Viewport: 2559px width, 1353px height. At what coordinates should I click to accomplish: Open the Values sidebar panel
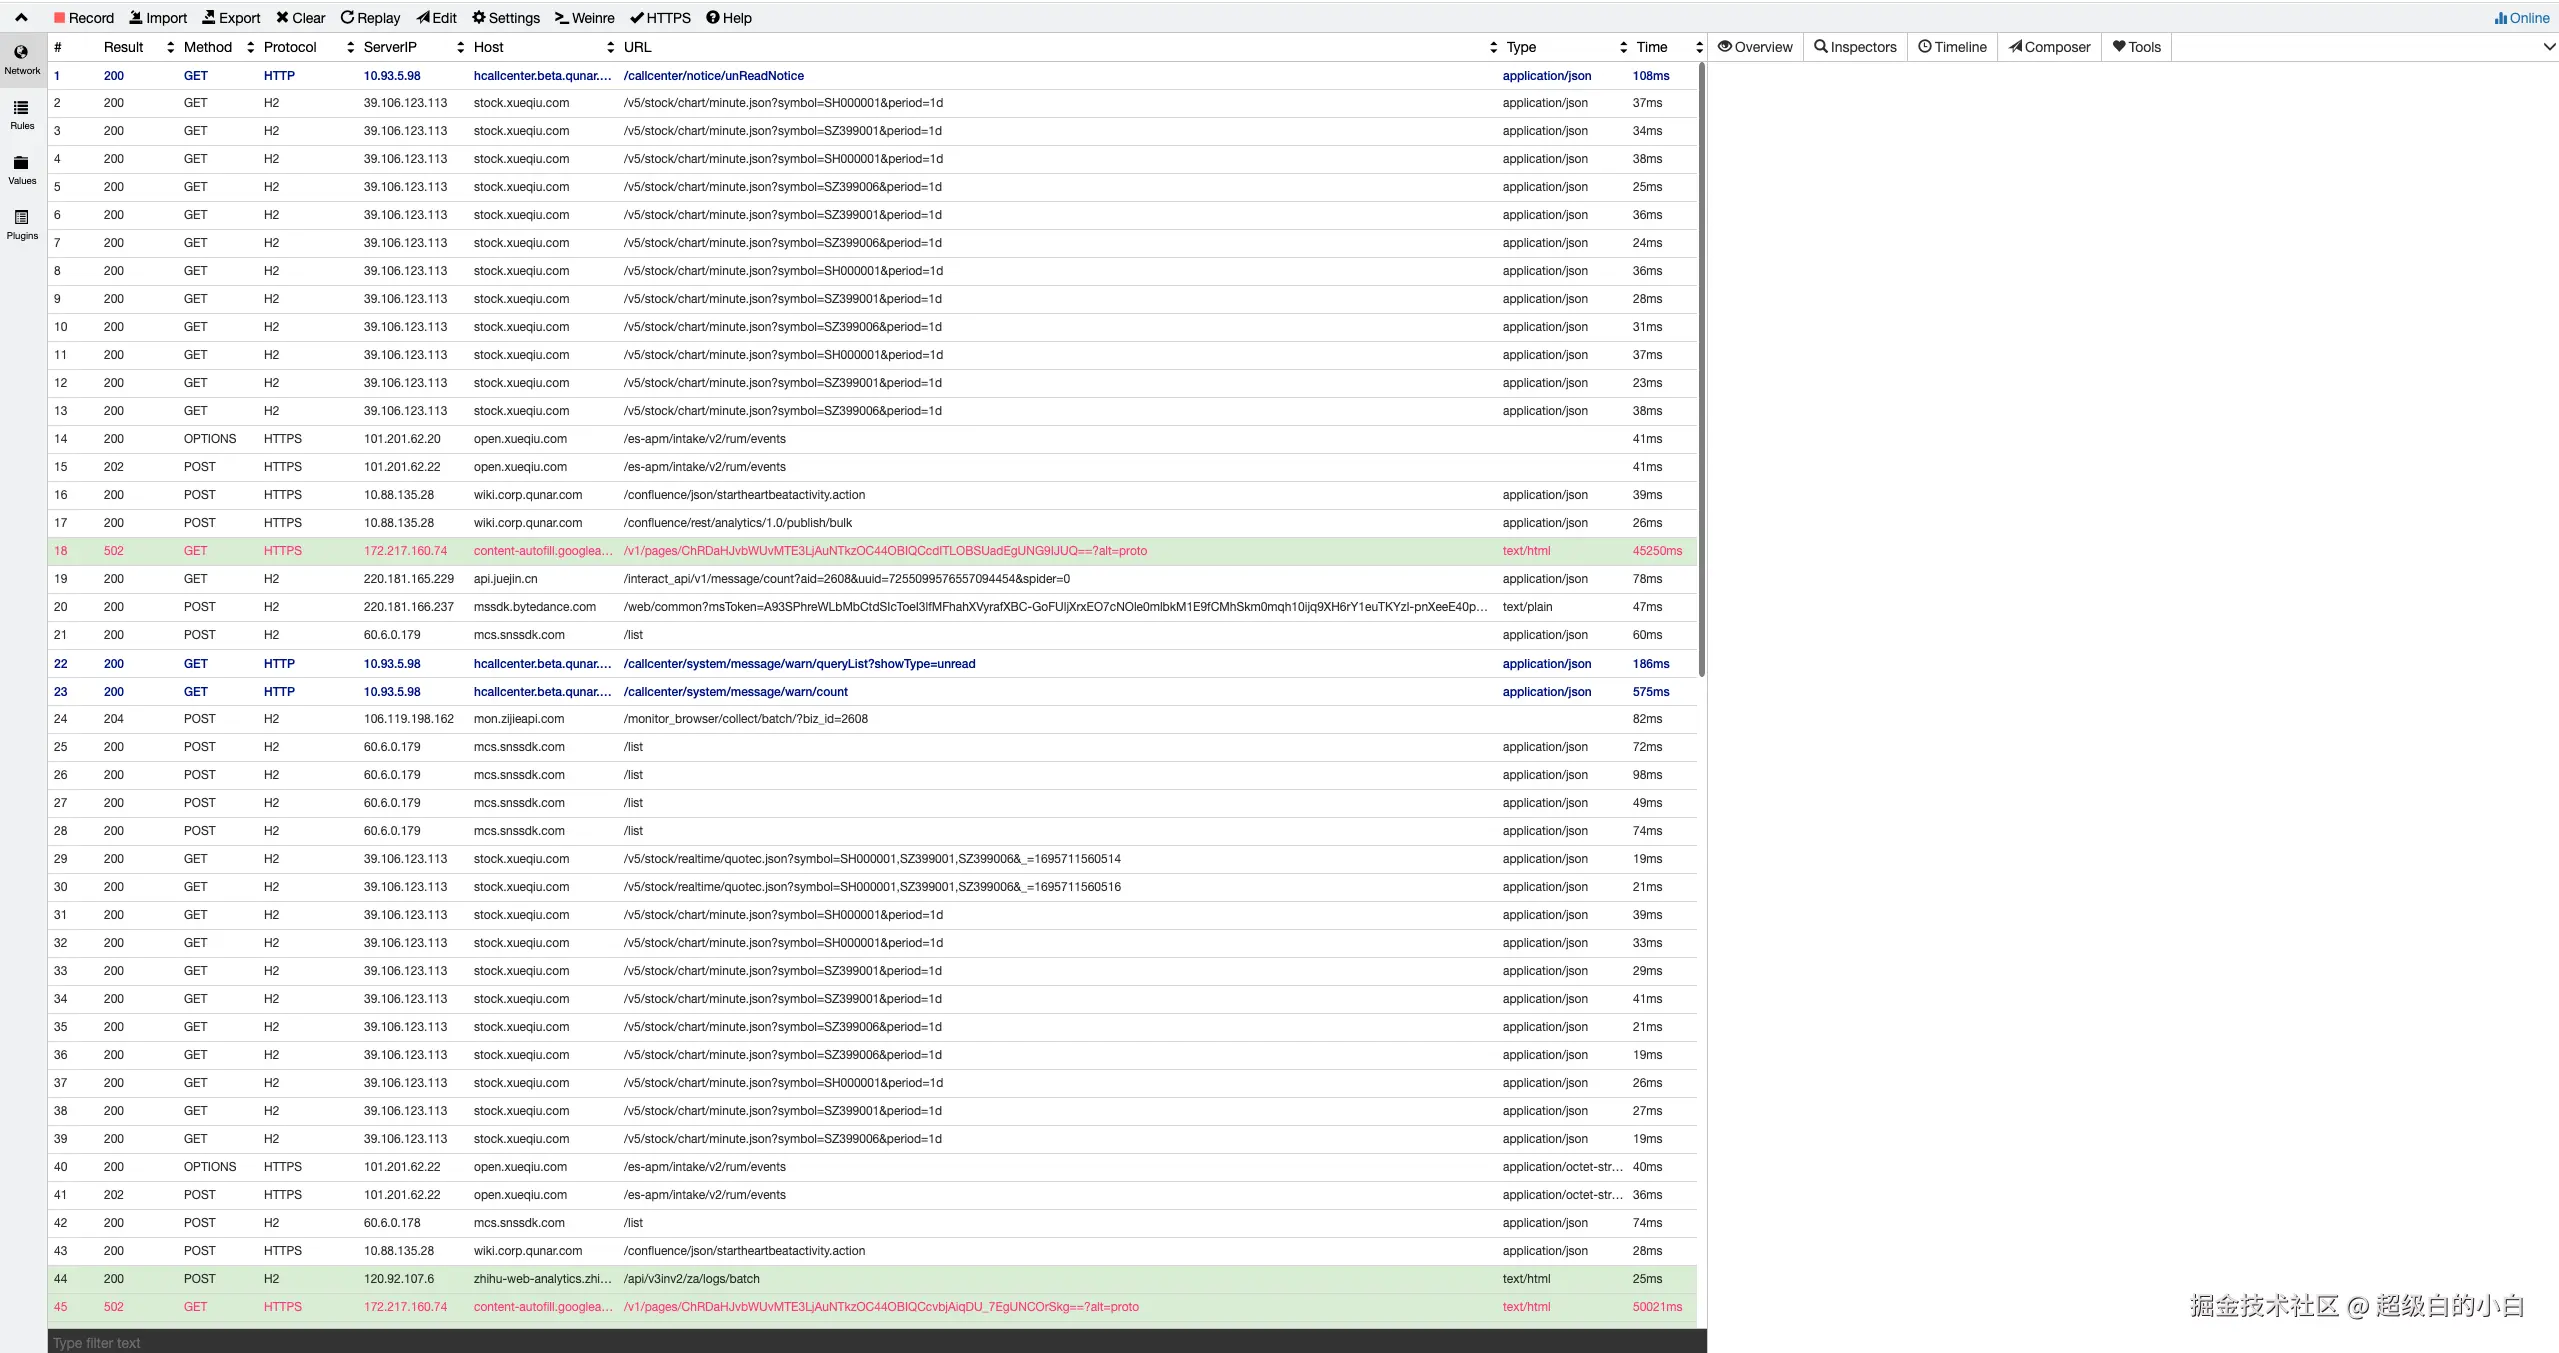pos(21,169)
